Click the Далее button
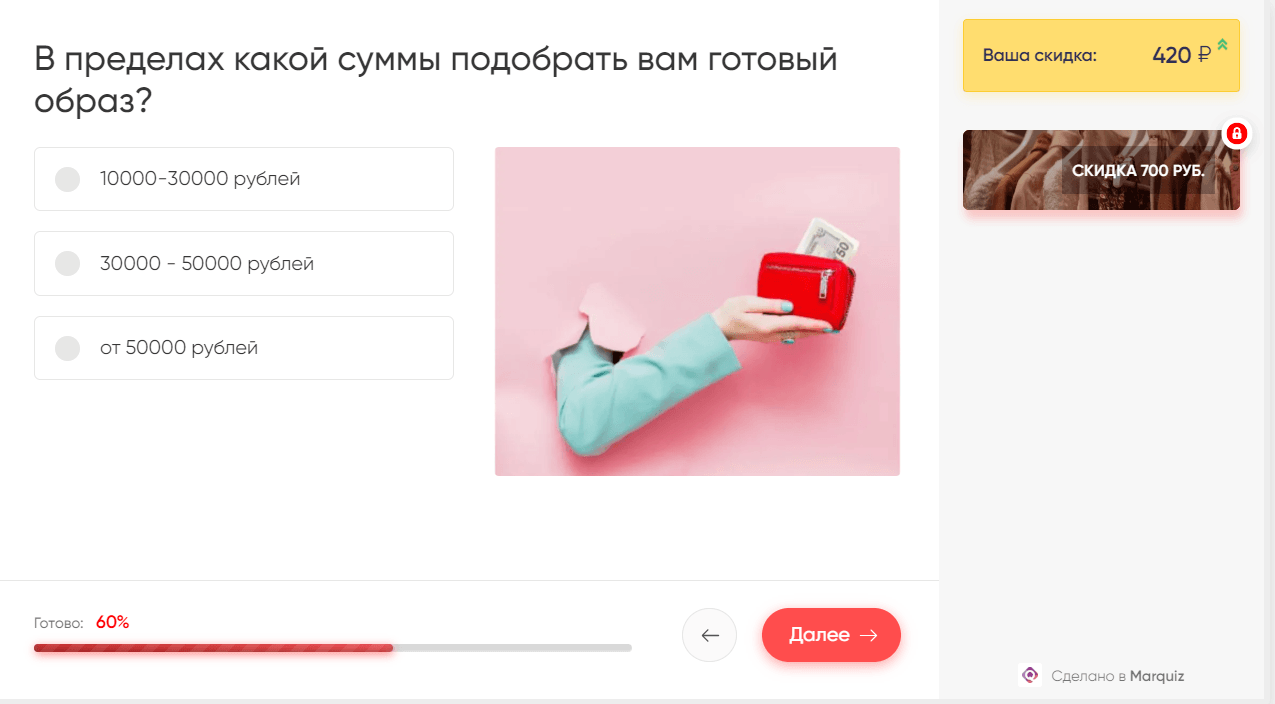 (831, 635)
